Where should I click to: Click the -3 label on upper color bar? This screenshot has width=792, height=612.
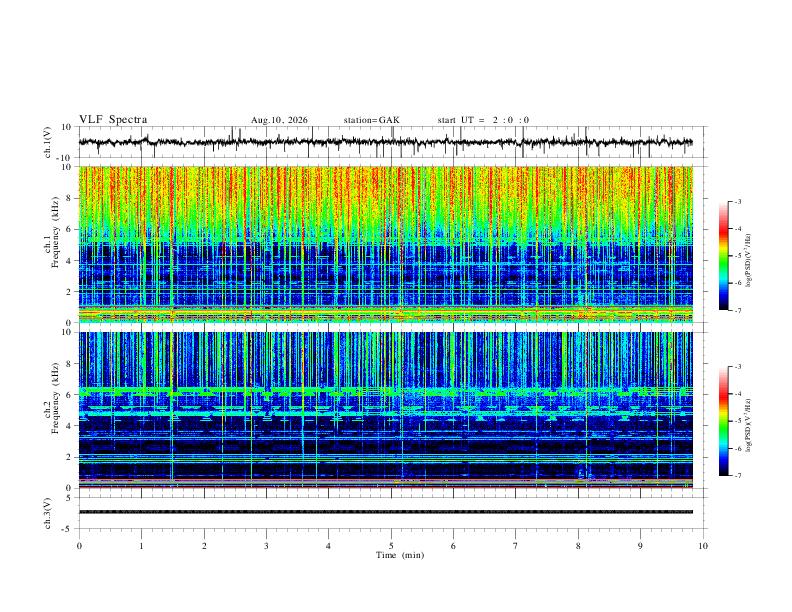tap(737, 201)
